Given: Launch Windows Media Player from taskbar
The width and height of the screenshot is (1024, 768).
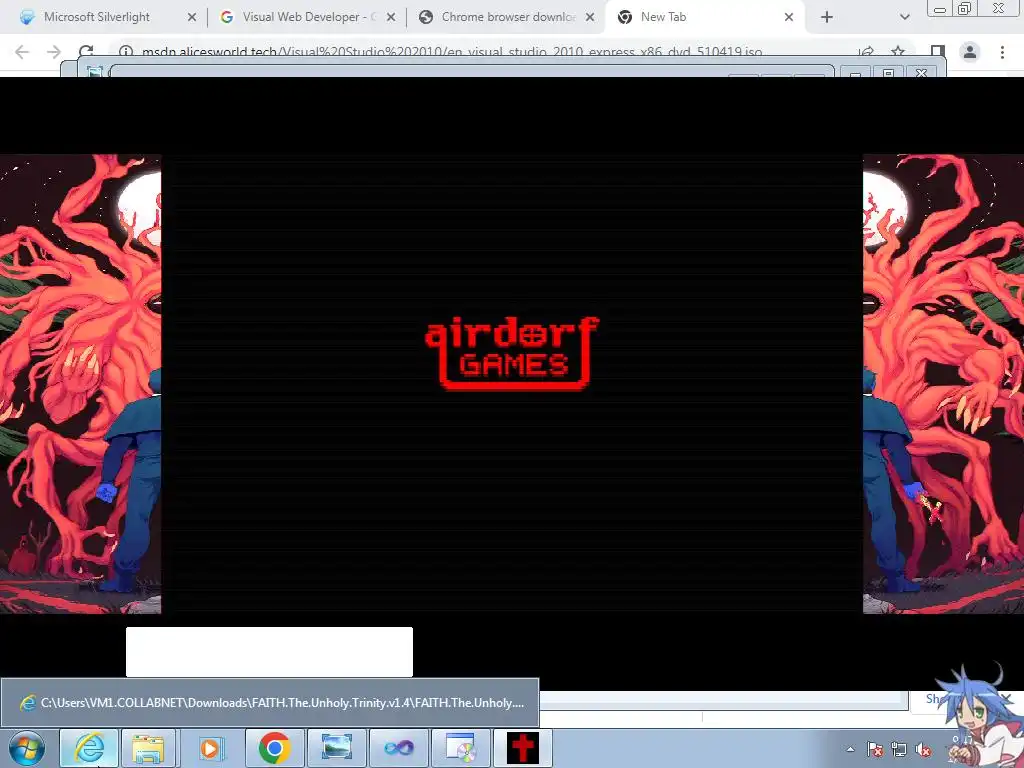Looking at the screenshot, I should 210,748.
